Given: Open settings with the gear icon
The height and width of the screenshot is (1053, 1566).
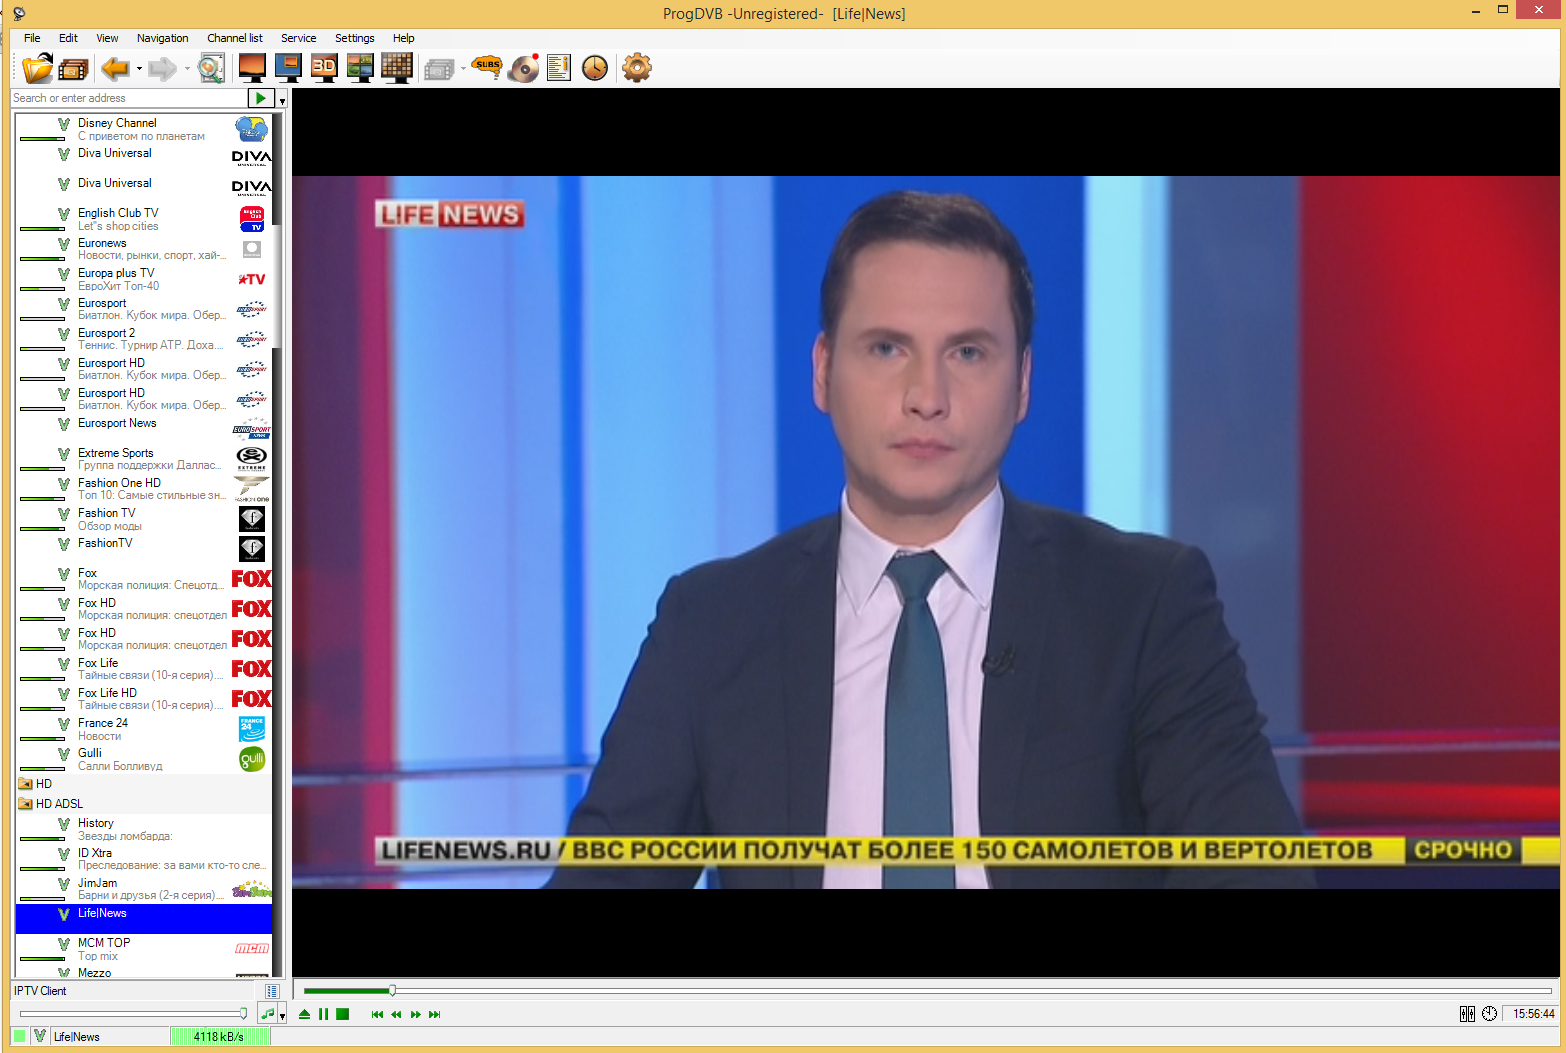Looking at the screenshot, I should (637, 68).
